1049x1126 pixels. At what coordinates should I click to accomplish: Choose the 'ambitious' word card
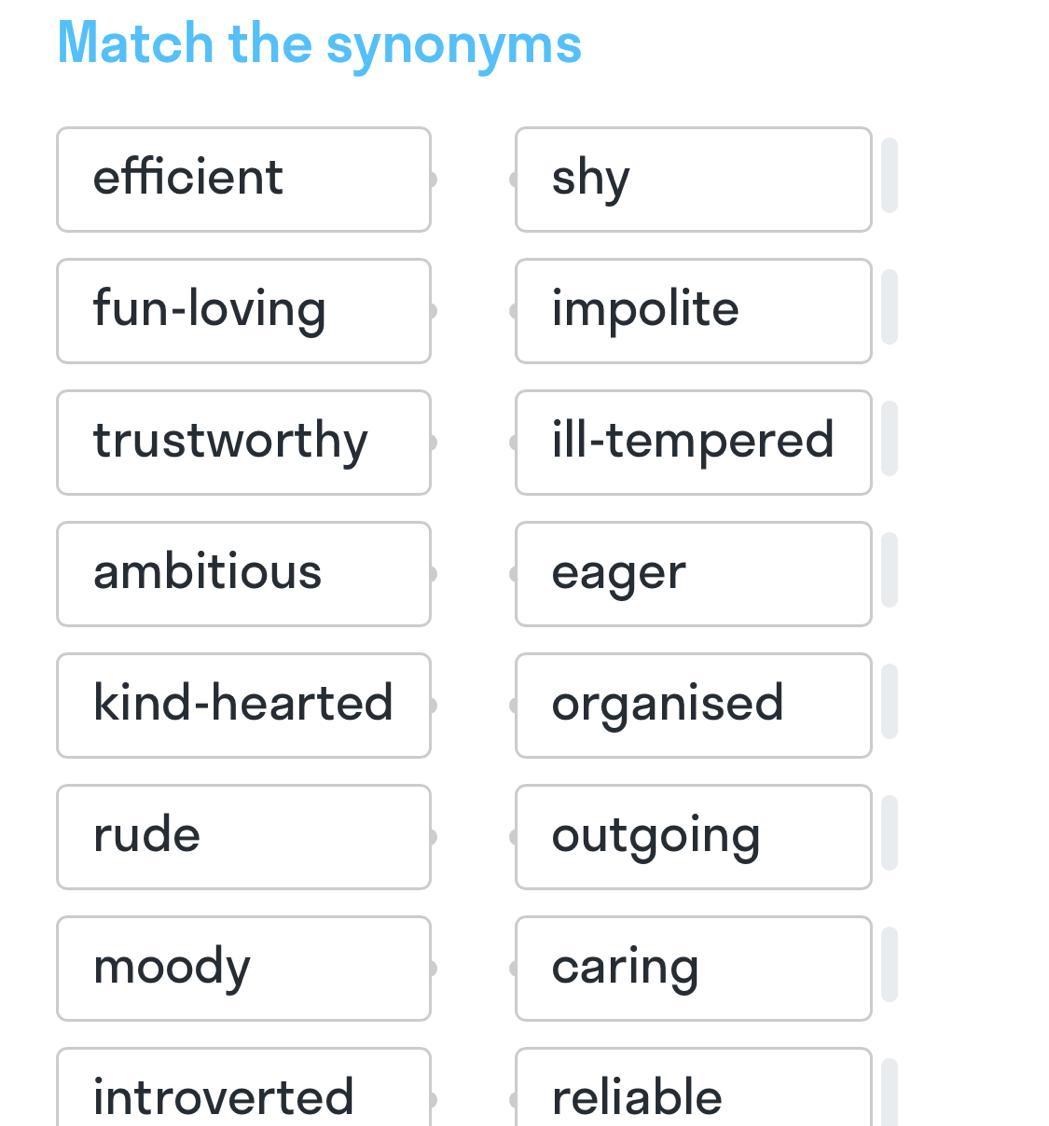coord(243,574)
